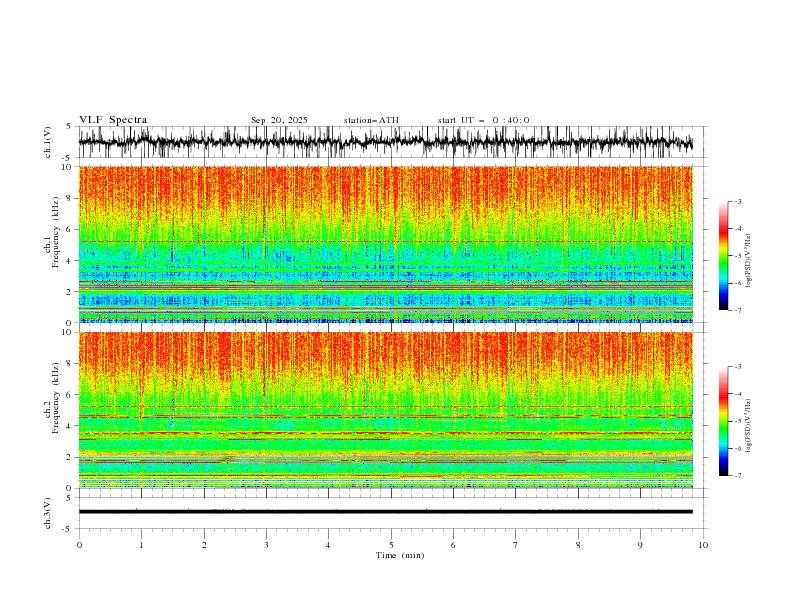Click the log(PSD) label beside ch.1 color bar
The height and width of the screenshot is (612, 792).
pos(748,261)
